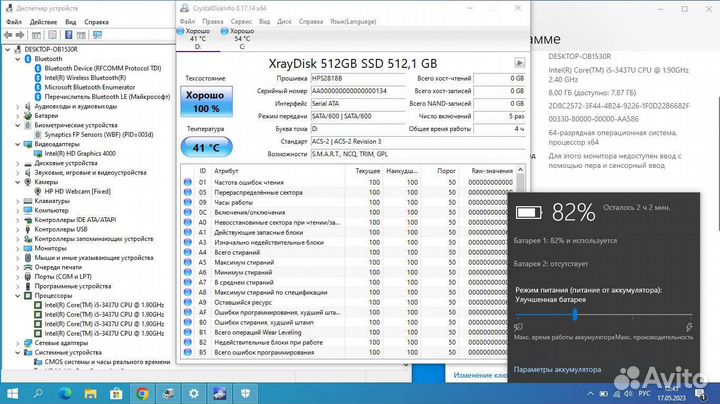Open File Explorer from the taskbar
Image resolution: width=720 pixels, height=404 pixels.
pos(90,393)
